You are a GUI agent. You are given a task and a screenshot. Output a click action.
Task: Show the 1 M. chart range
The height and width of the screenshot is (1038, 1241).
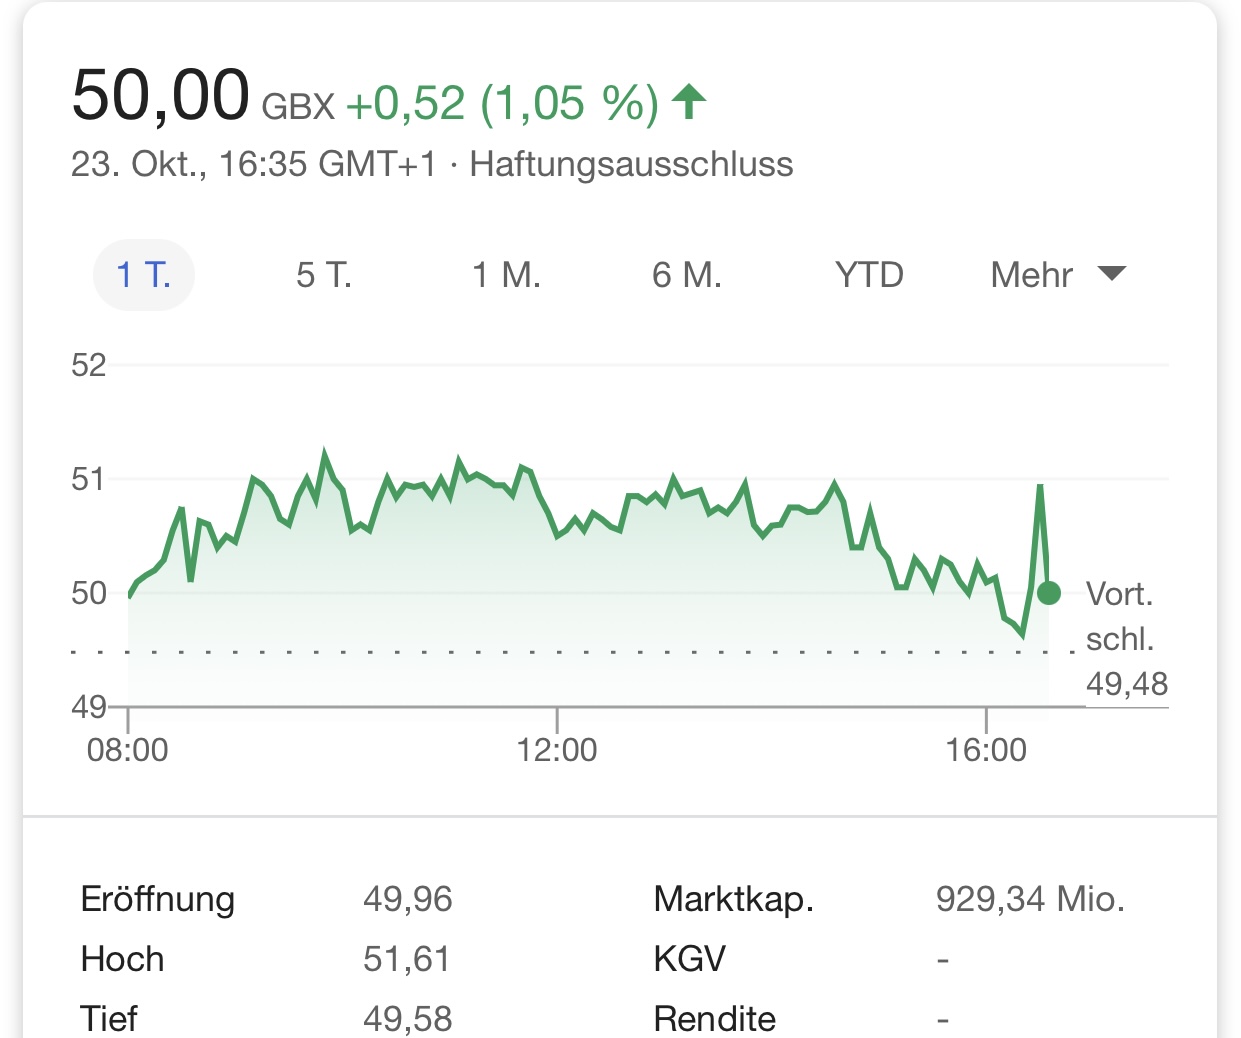(x=506, y=275)
